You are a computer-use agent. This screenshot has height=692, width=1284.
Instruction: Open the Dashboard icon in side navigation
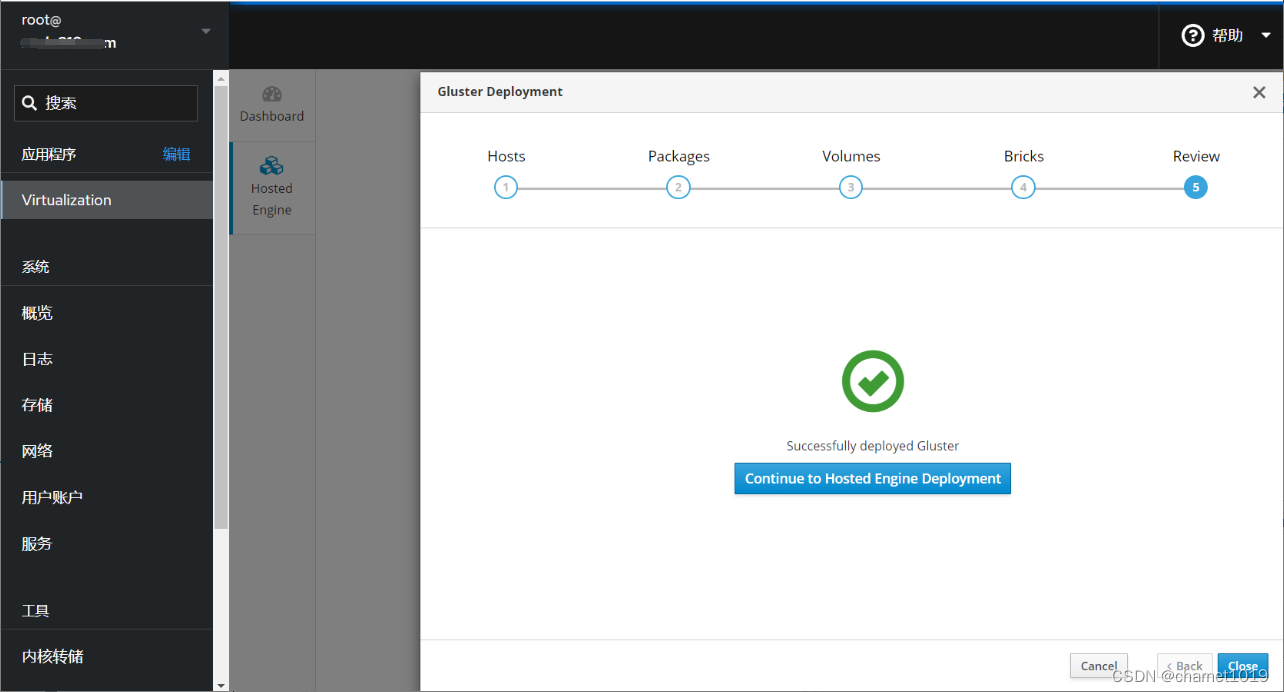272,94
